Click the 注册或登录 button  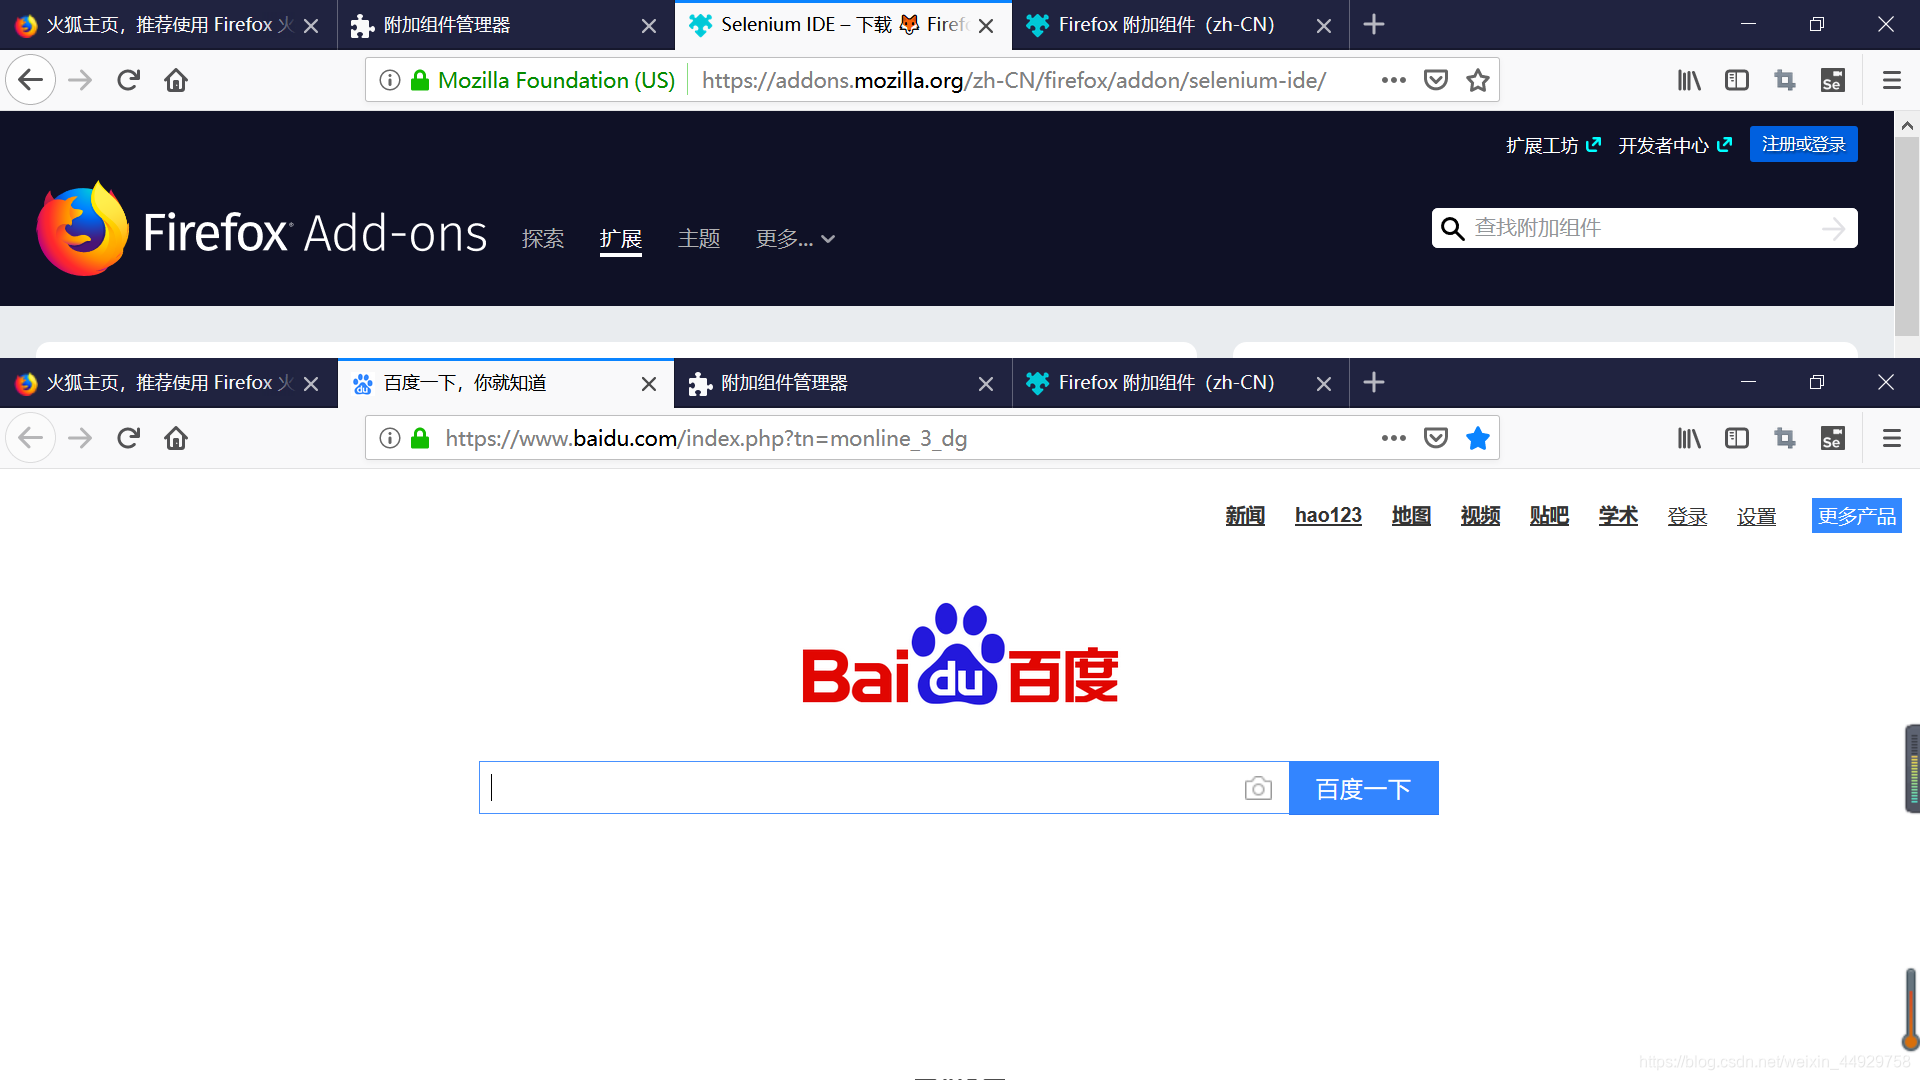point(1804,144)
